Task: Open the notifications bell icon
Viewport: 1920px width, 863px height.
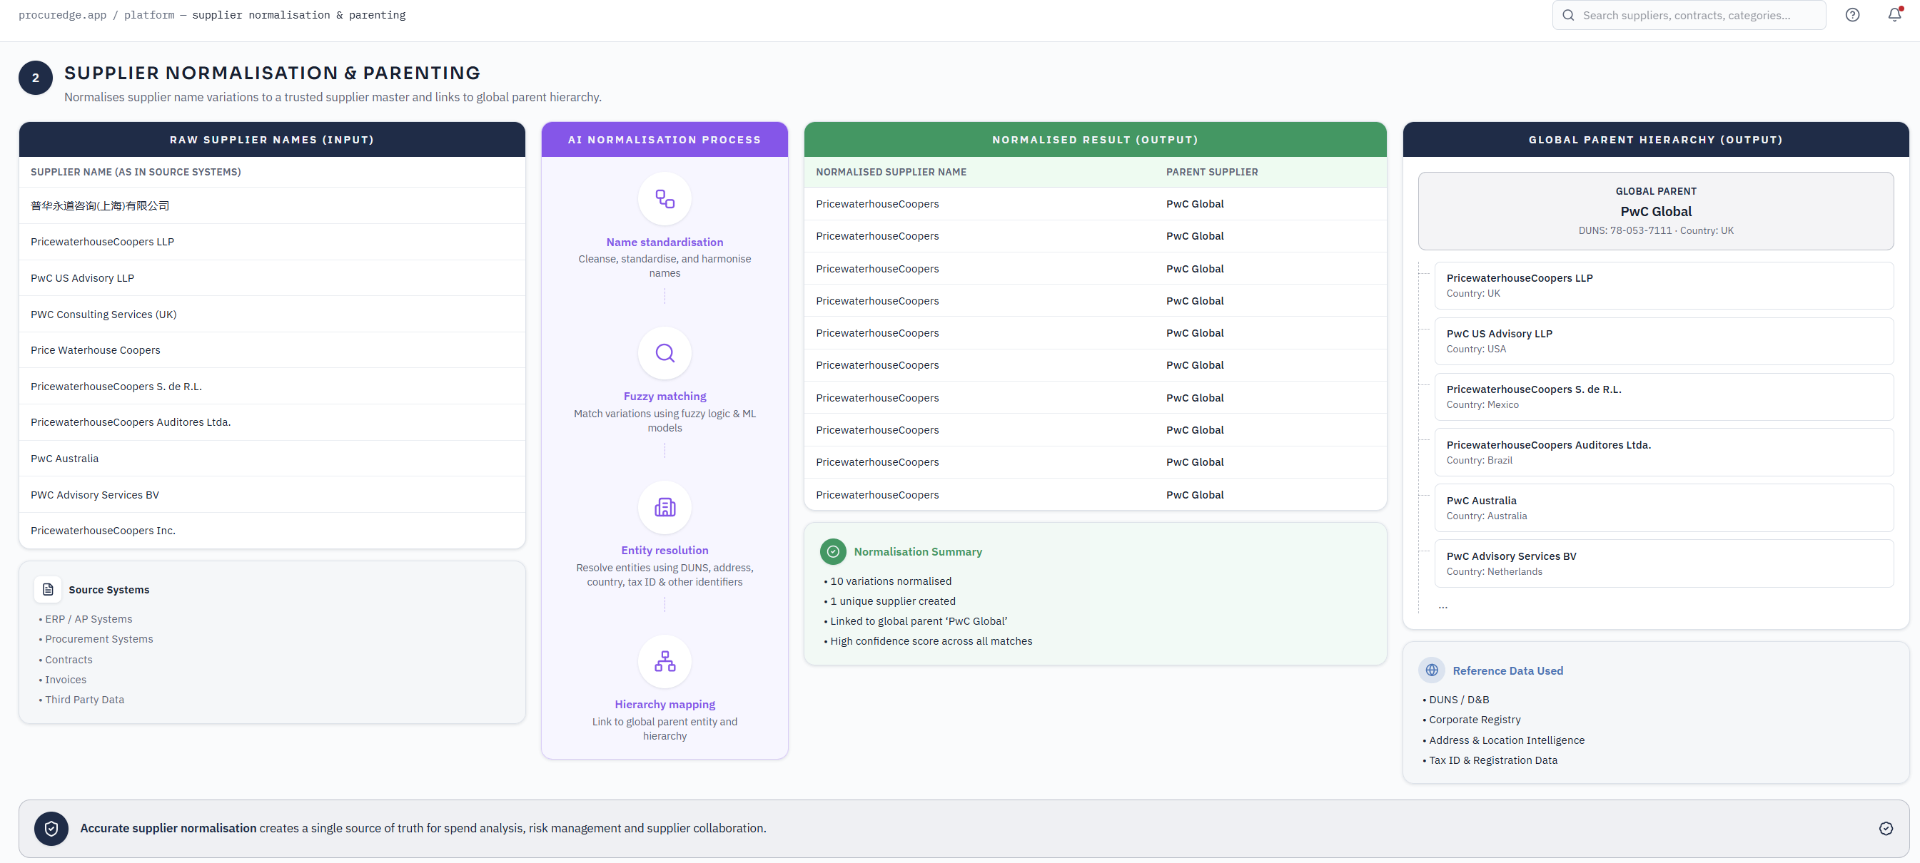Action: [x=1894, y=15]
